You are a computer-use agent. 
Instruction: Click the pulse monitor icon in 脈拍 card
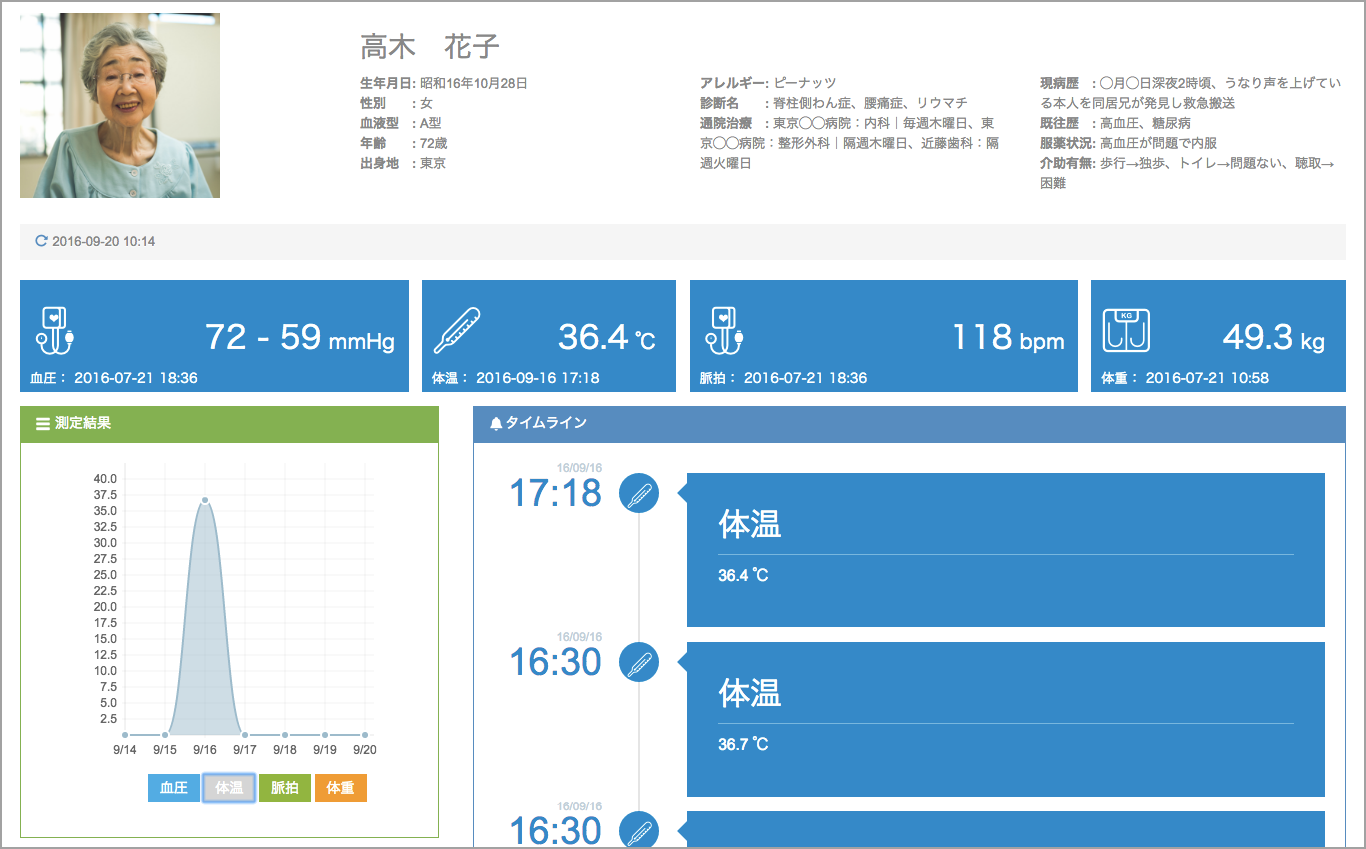point(725,330)
